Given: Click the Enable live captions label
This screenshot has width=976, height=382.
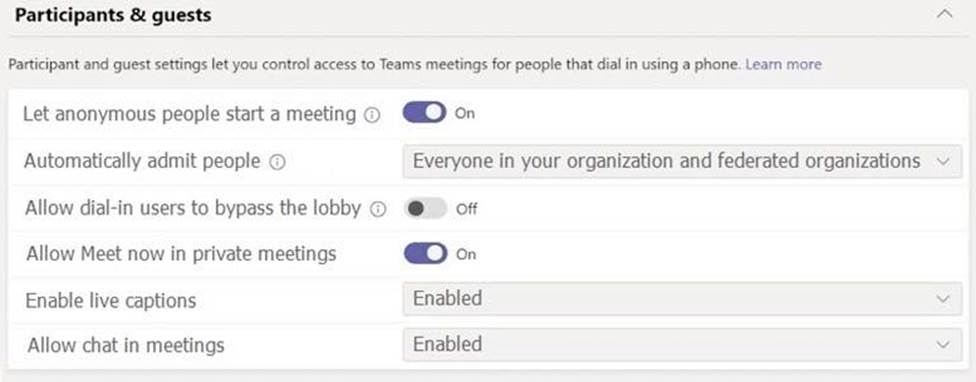Looking at the screenshot, I should [111, 300].
